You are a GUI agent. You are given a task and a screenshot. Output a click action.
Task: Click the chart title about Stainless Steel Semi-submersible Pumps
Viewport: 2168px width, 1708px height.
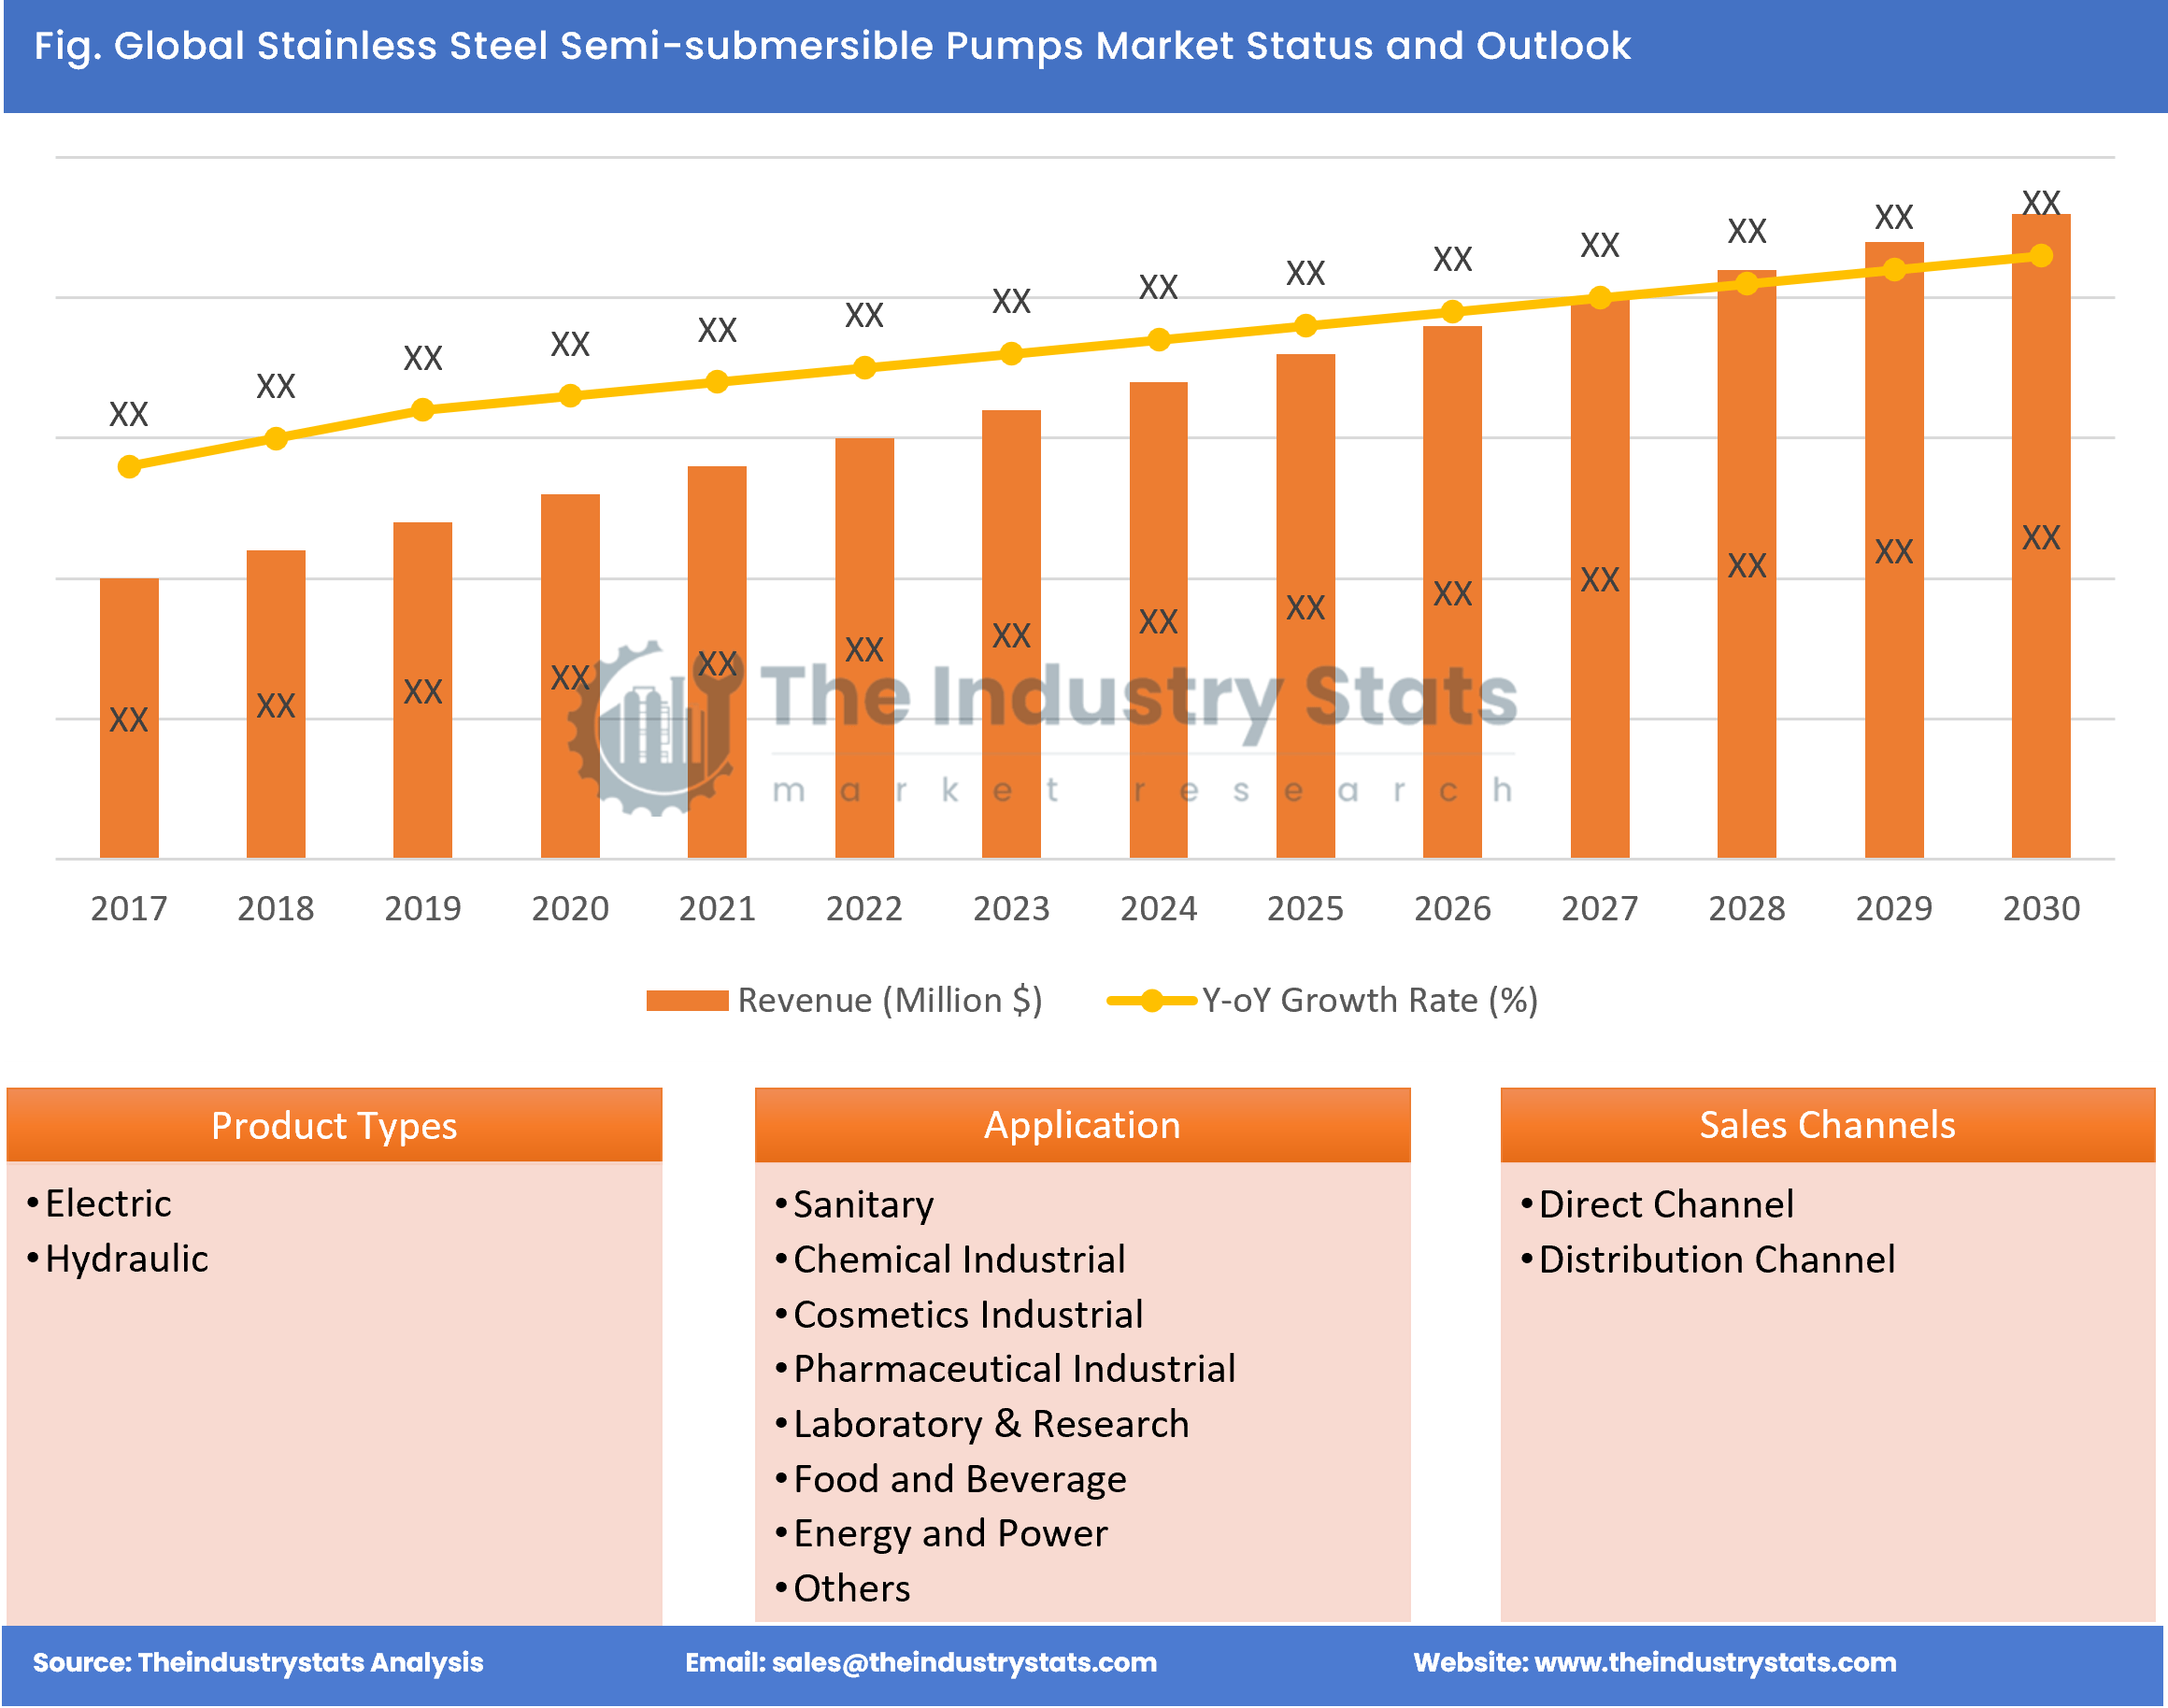832,46
